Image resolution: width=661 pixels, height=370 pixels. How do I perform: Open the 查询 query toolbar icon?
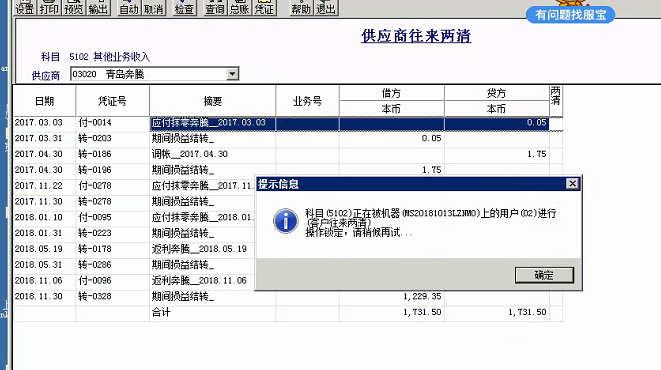click(x=215, y=7)
